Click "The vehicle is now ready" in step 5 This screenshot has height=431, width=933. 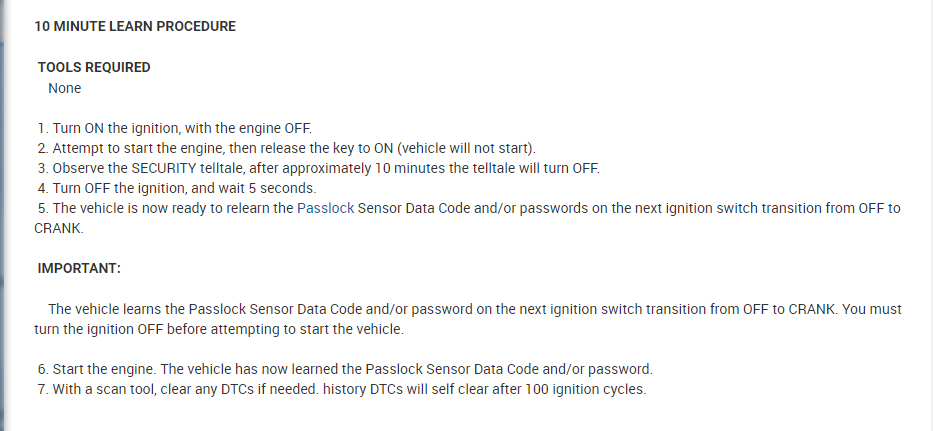click(130, 208)
